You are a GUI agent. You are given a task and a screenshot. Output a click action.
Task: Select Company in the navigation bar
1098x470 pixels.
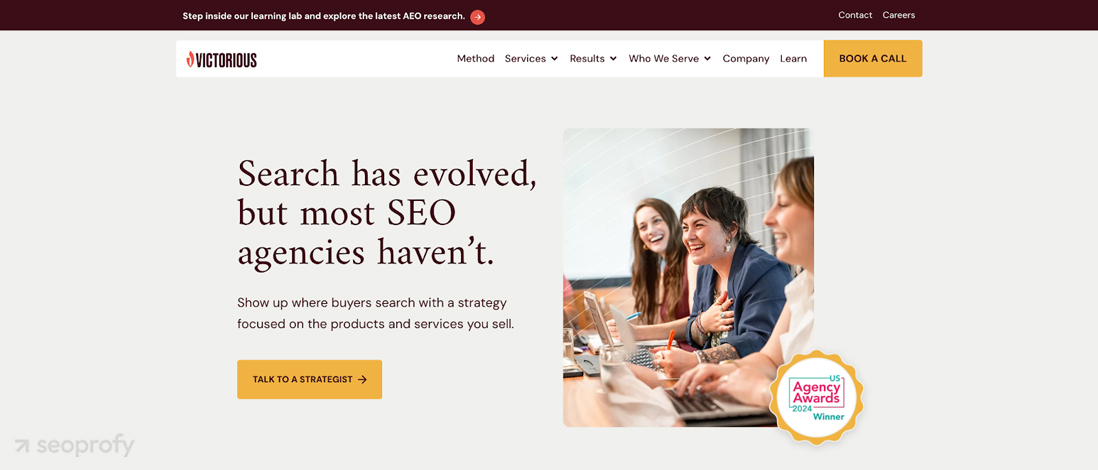(x=746, y=59)
